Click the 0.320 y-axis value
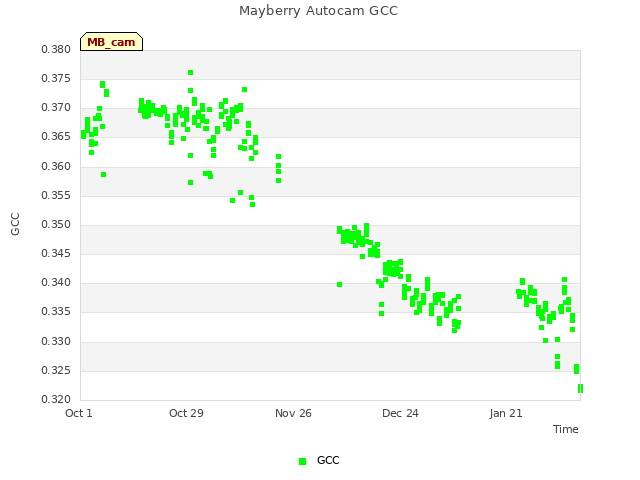This screenshot has width=640, height=480. (x=56, y=399)
